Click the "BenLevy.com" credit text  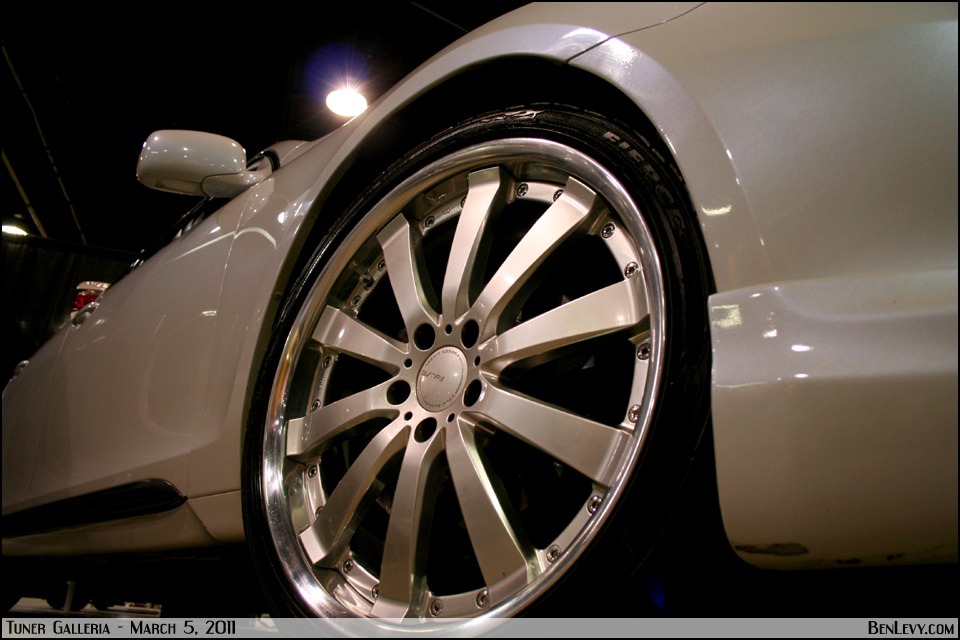click(910, 628)
